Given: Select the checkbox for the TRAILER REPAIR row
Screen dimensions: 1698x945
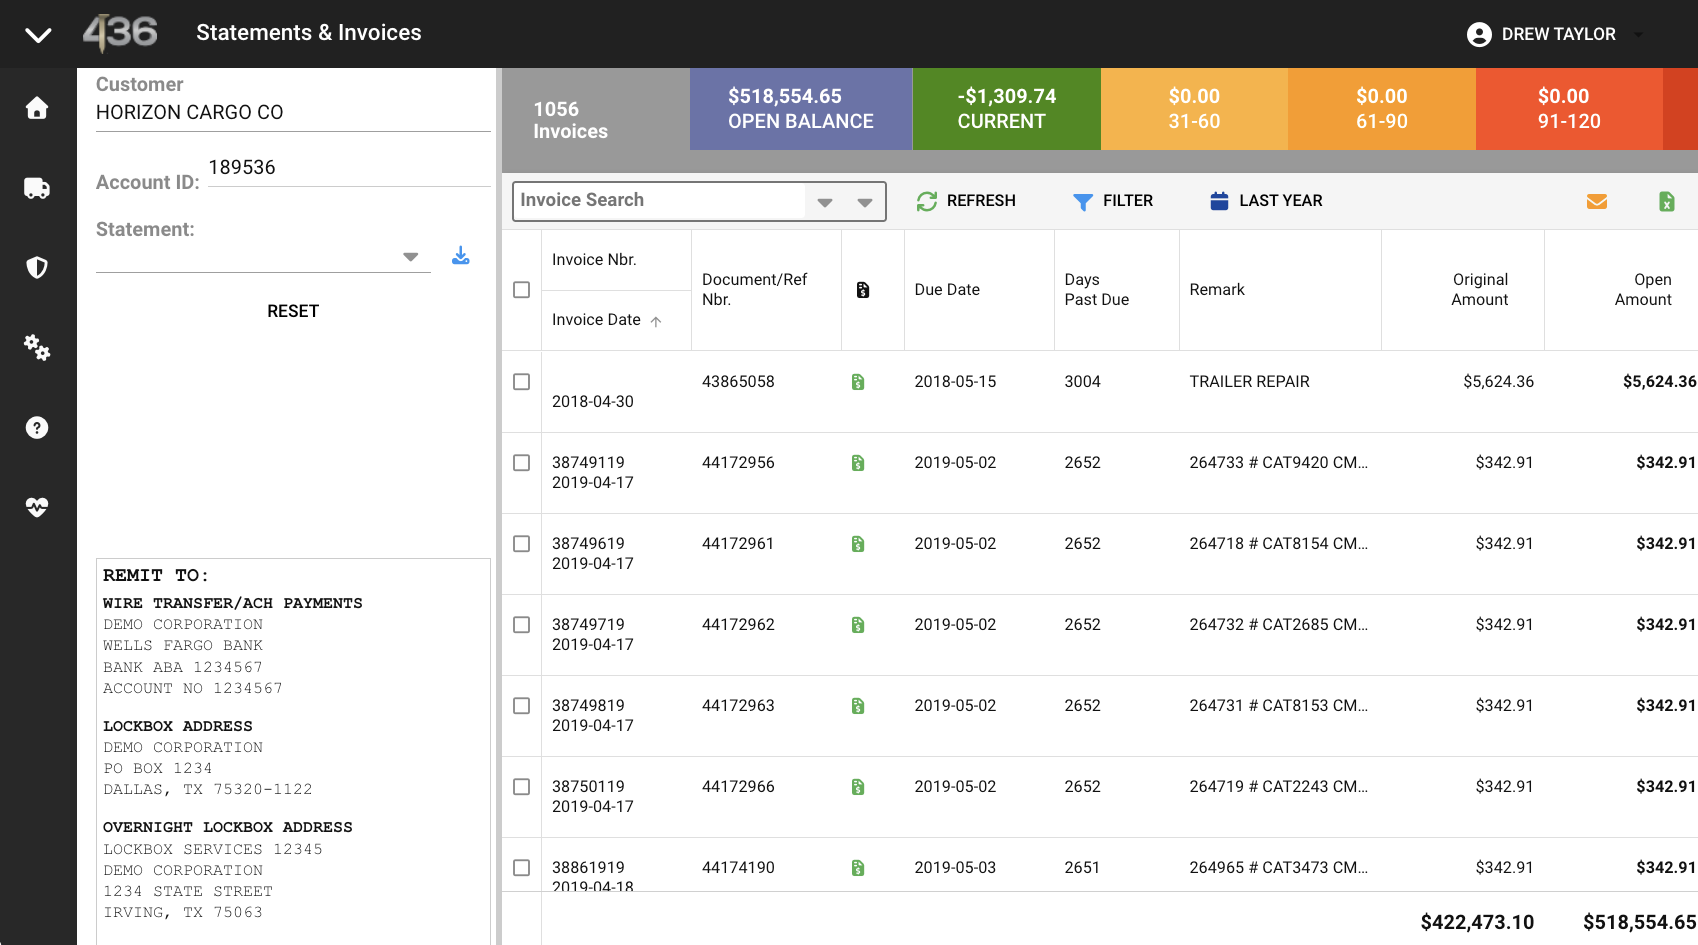Looking at the screenshot, I should (x=522, y=382).
